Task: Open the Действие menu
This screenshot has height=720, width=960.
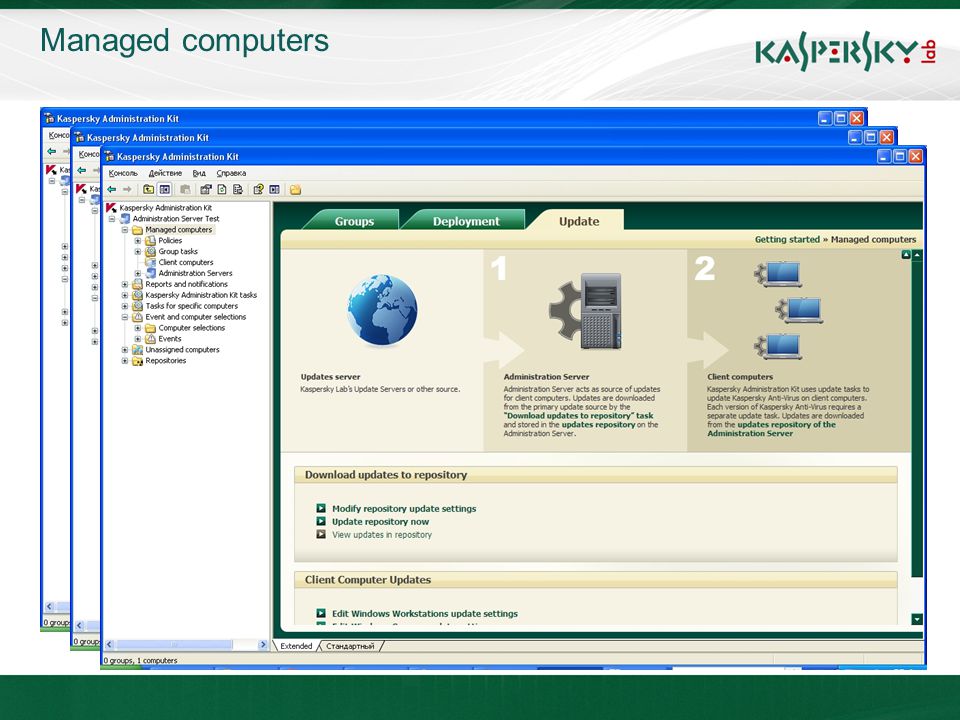Action: [165, 173]
